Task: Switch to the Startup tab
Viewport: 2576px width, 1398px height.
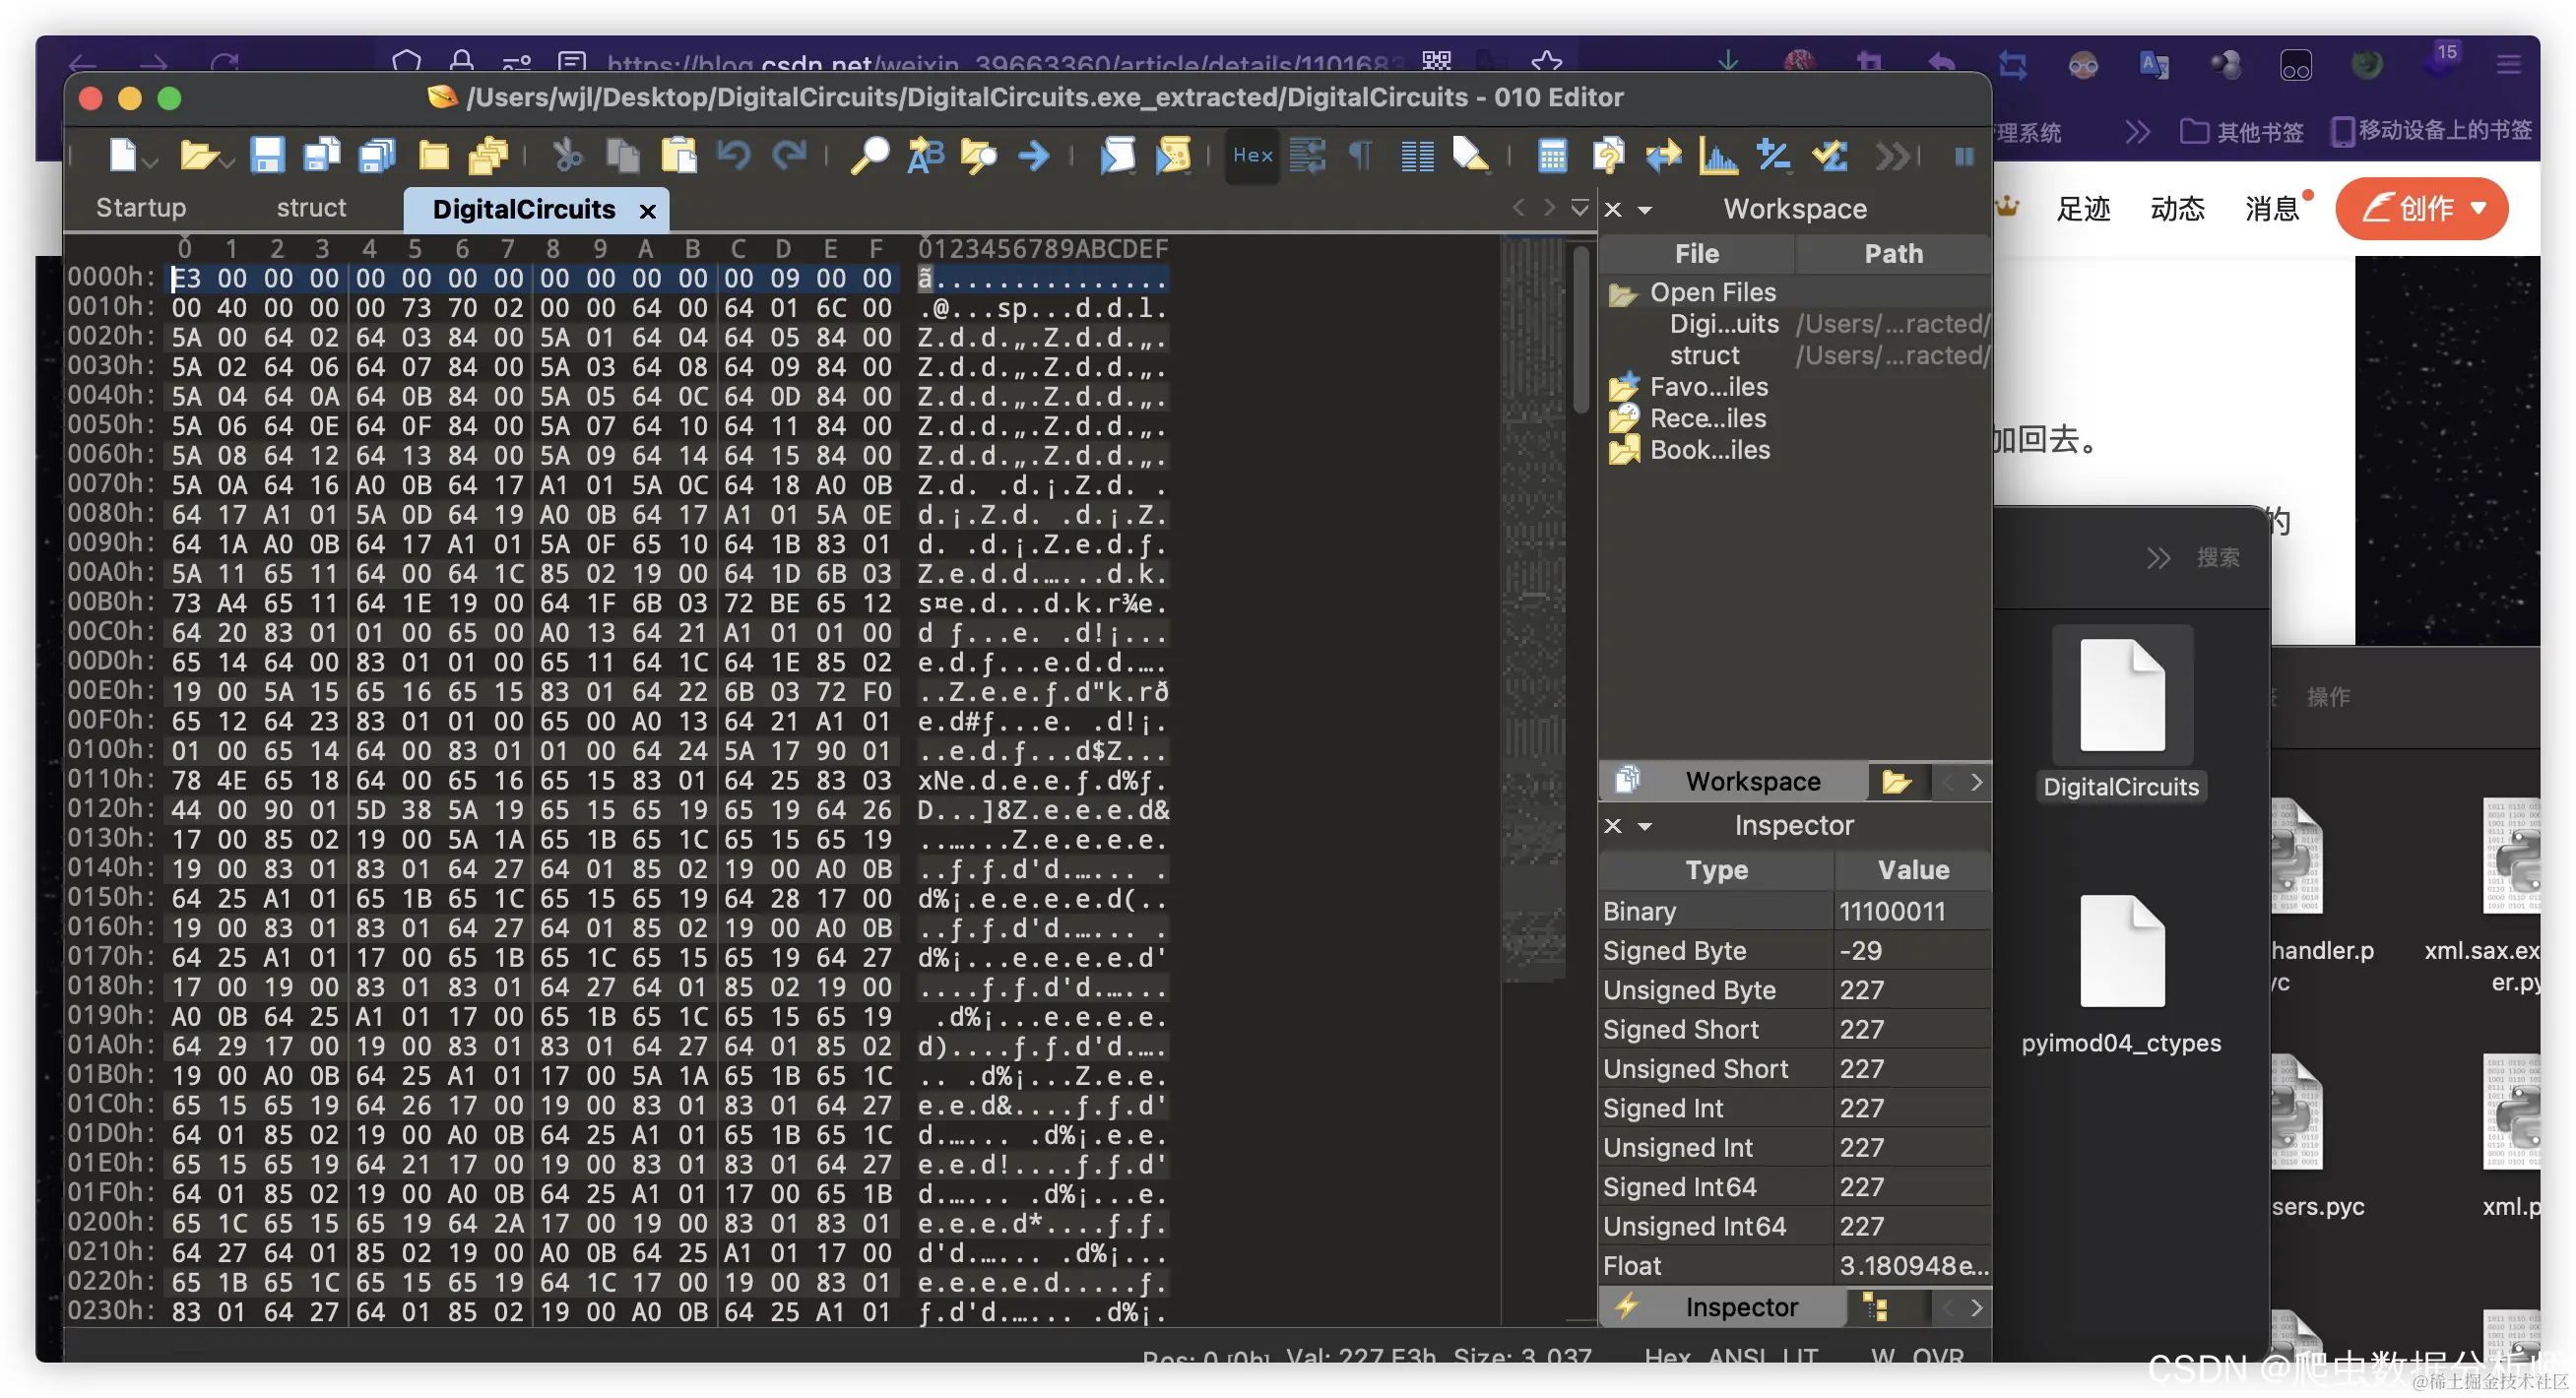Action: [141, 208]
